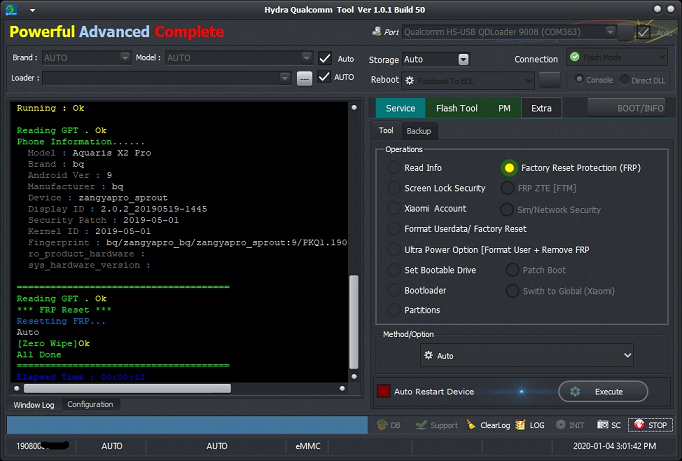682x461 pixels.
Task: Click the DB database icon
Action: click(x=382, y=425)
